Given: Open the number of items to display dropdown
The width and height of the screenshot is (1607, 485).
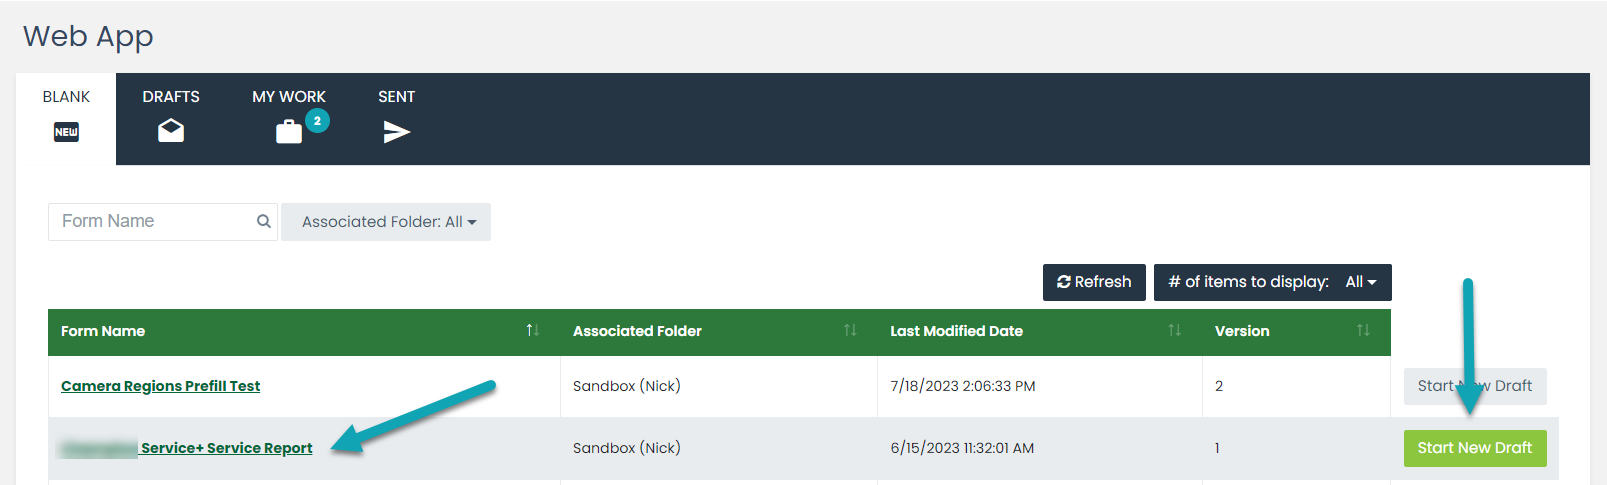Looking at the screenshot, I should (x=1272, y=282).
